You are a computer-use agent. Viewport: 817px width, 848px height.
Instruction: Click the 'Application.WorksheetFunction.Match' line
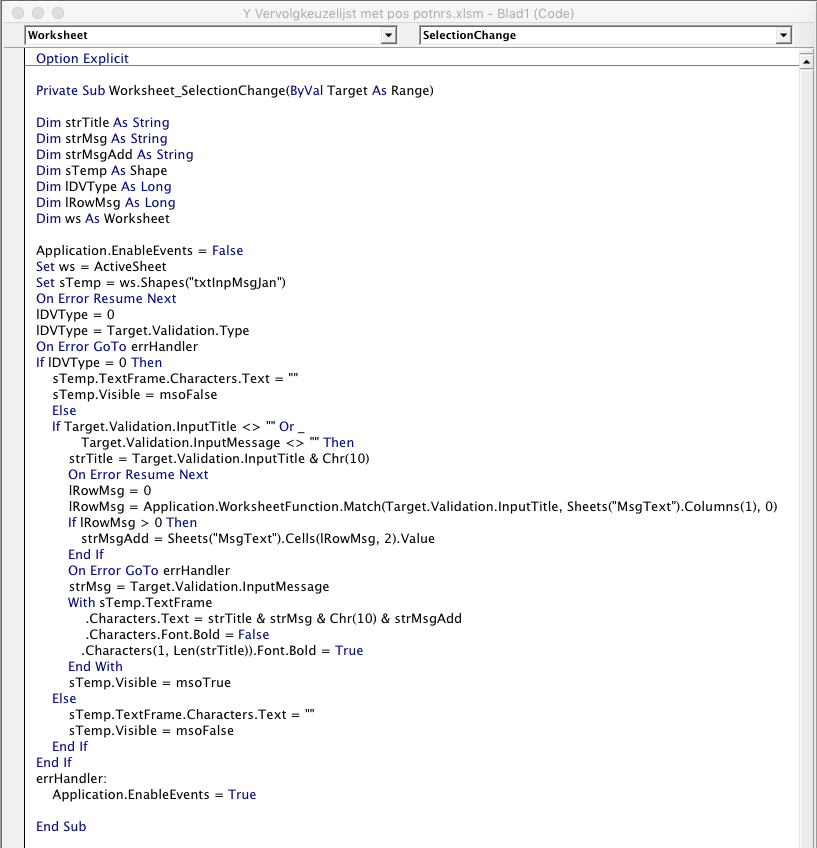423,507
